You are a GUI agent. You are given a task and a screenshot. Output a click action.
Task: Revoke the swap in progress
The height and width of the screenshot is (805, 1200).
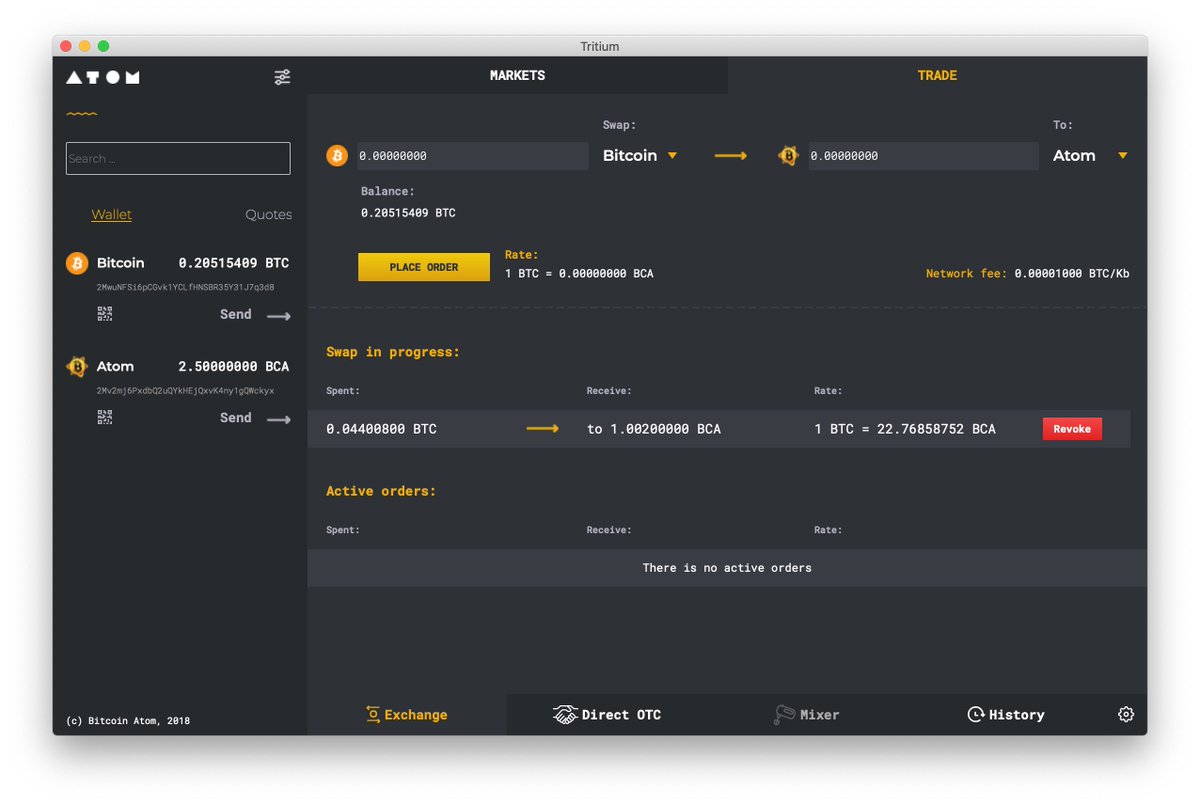1071,428
